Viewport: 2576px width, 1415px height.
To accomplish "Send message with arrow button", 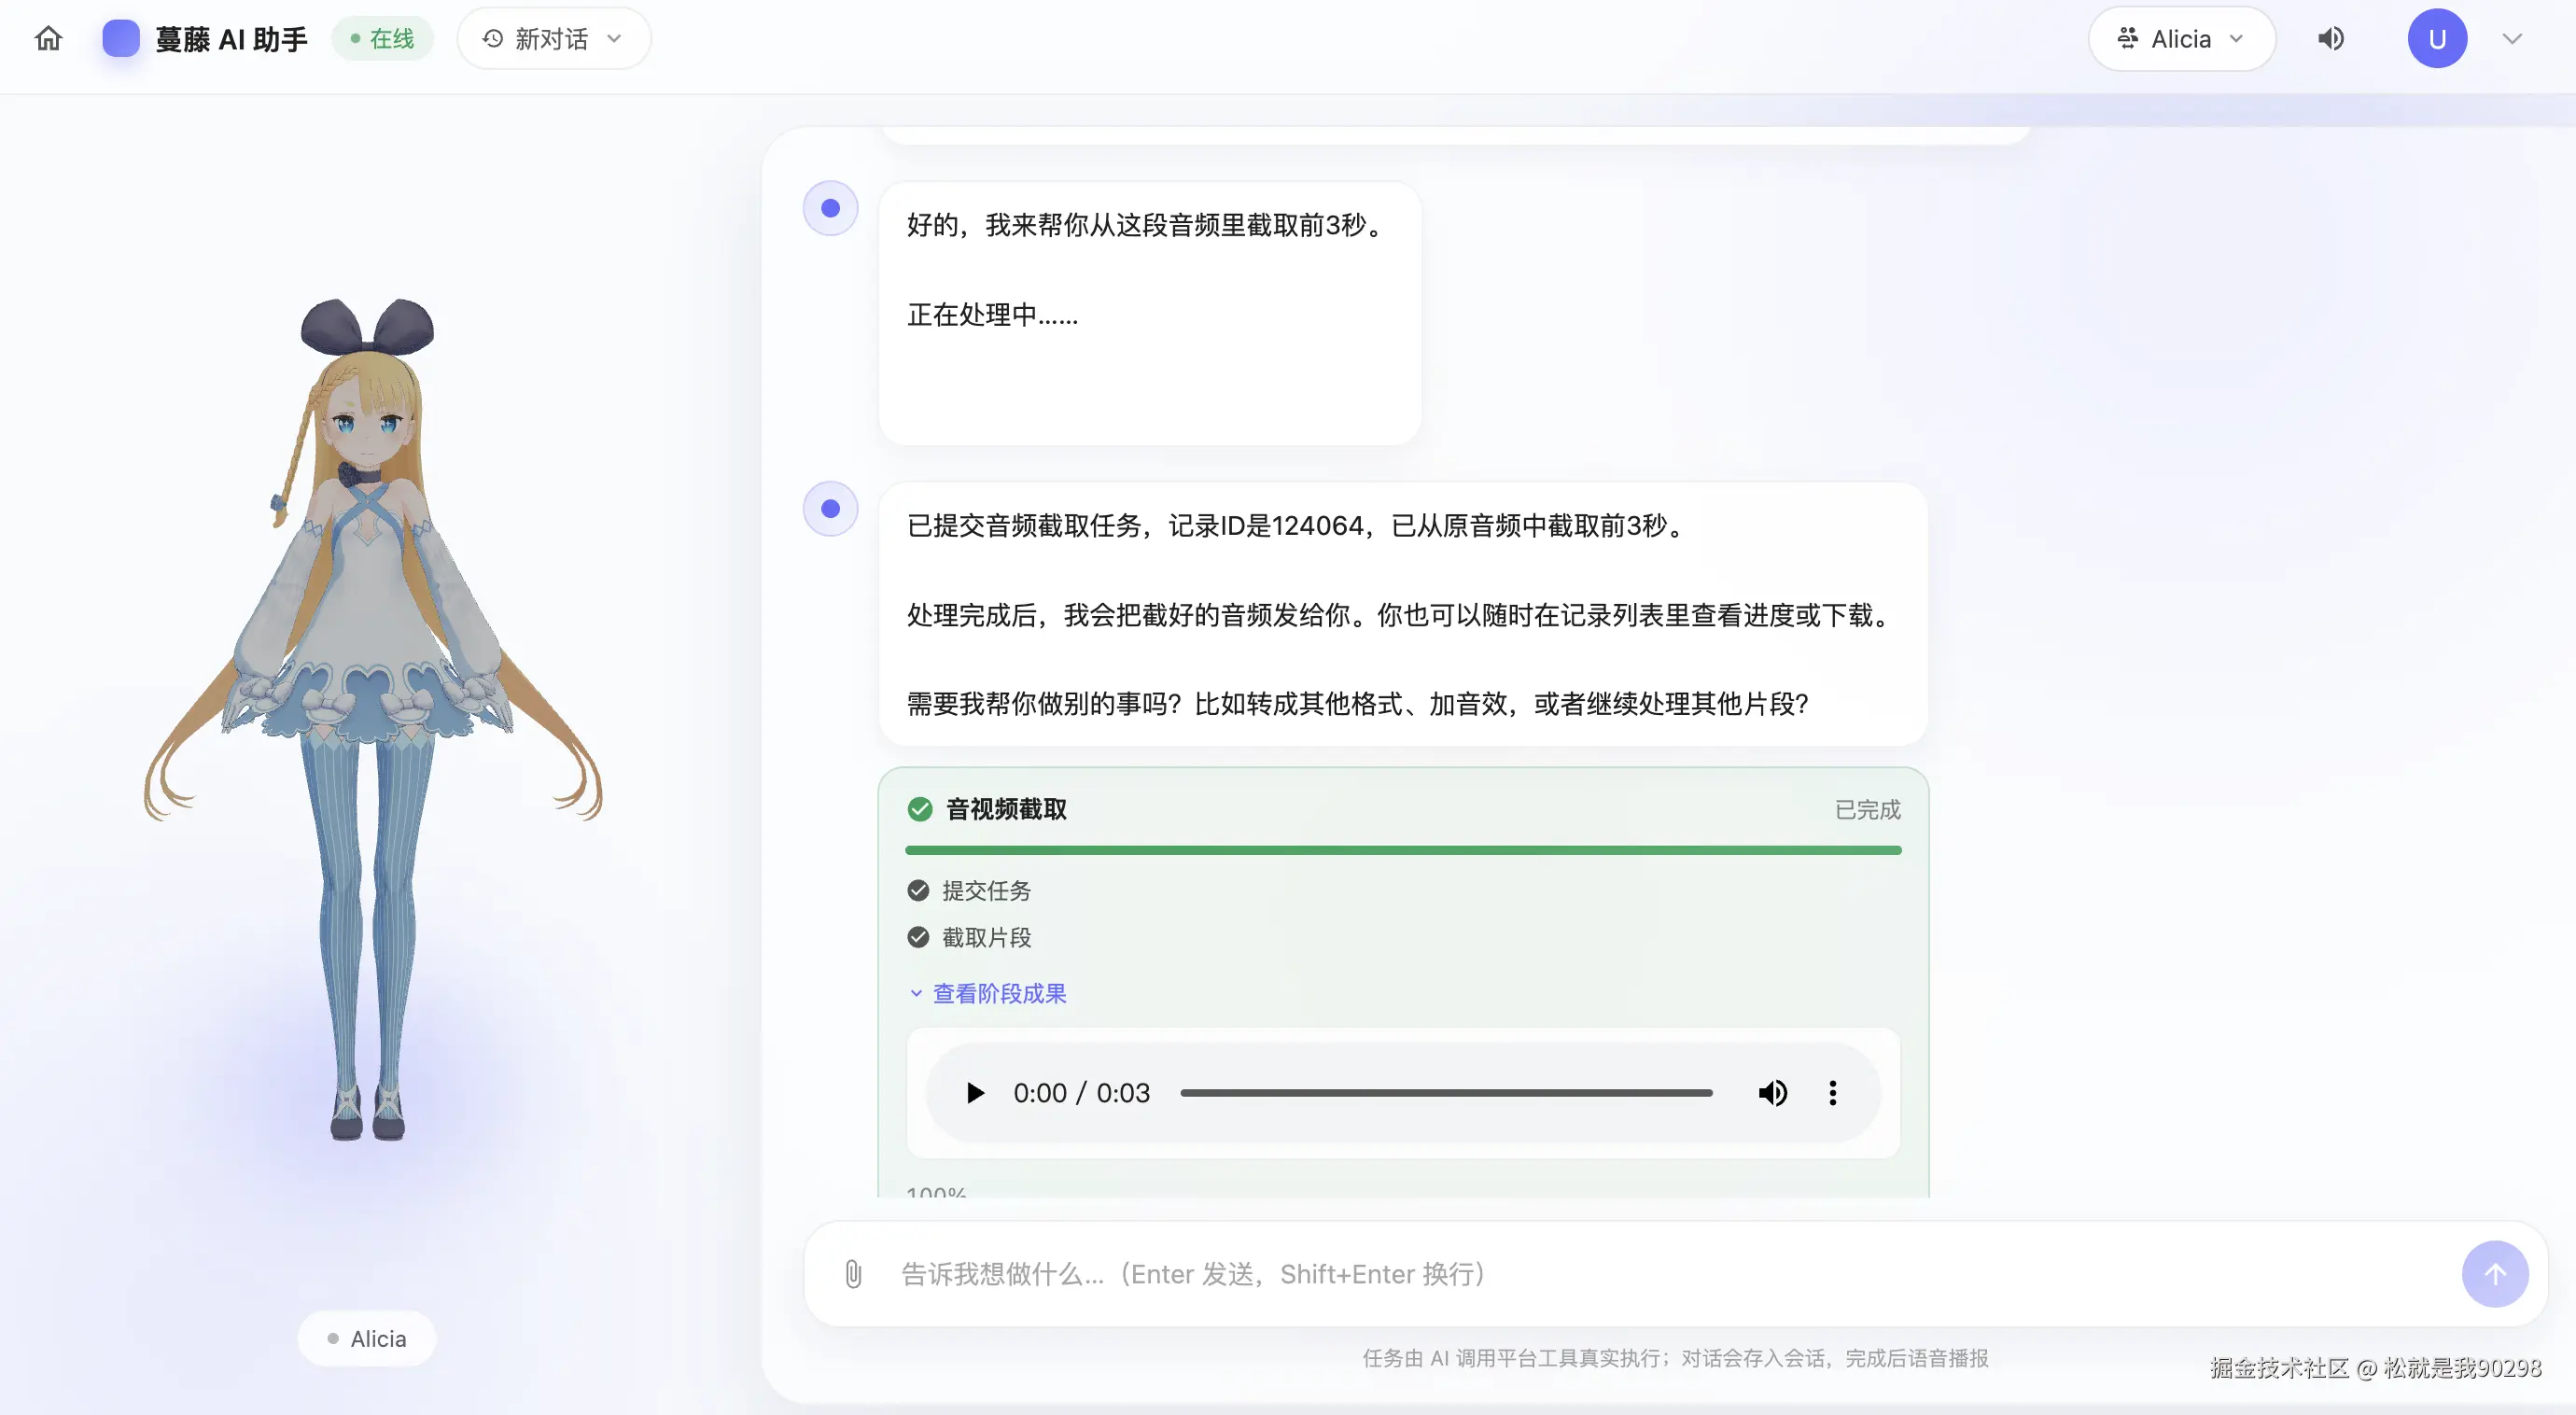I will coord(2494,1273).
